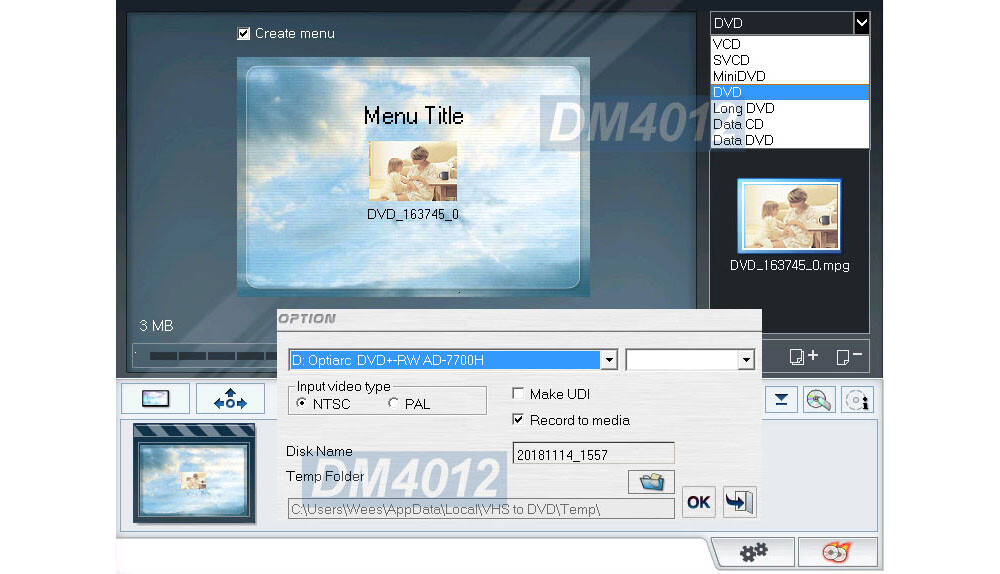Viewport: 1000px width, 574px height.
Task: Click the DVD_163745_0 label in menu preview
Action: (413, 214)
